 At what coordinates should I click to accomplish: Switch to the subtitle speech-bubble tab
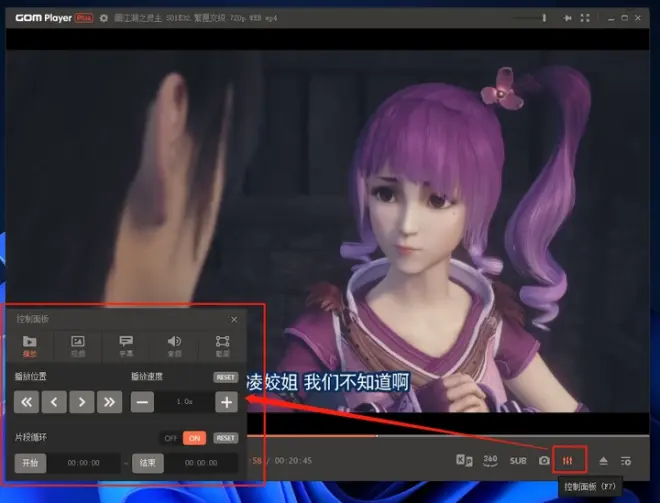126,346
